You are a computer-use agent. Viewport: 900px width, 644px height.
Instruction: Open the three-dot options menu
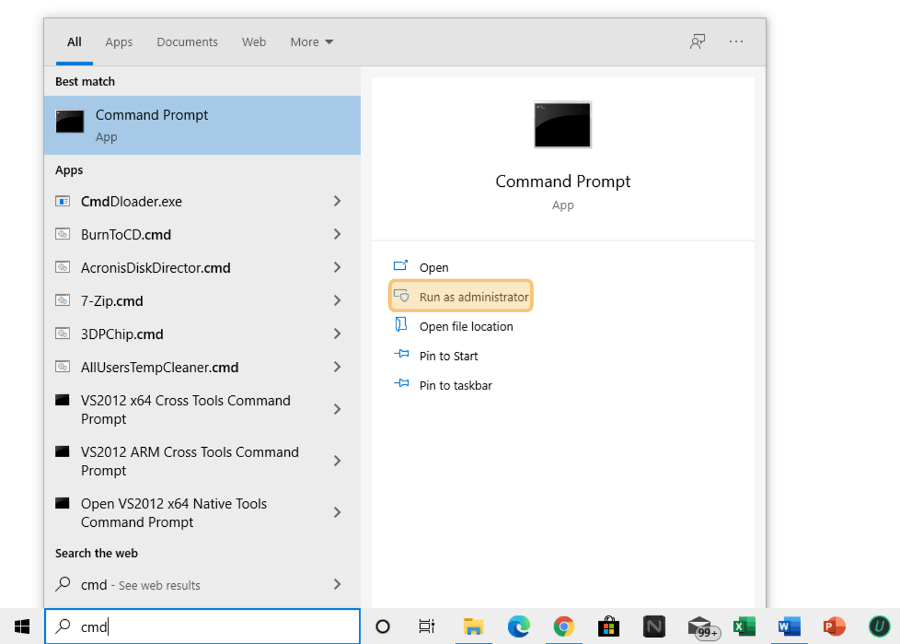(736, 41)
